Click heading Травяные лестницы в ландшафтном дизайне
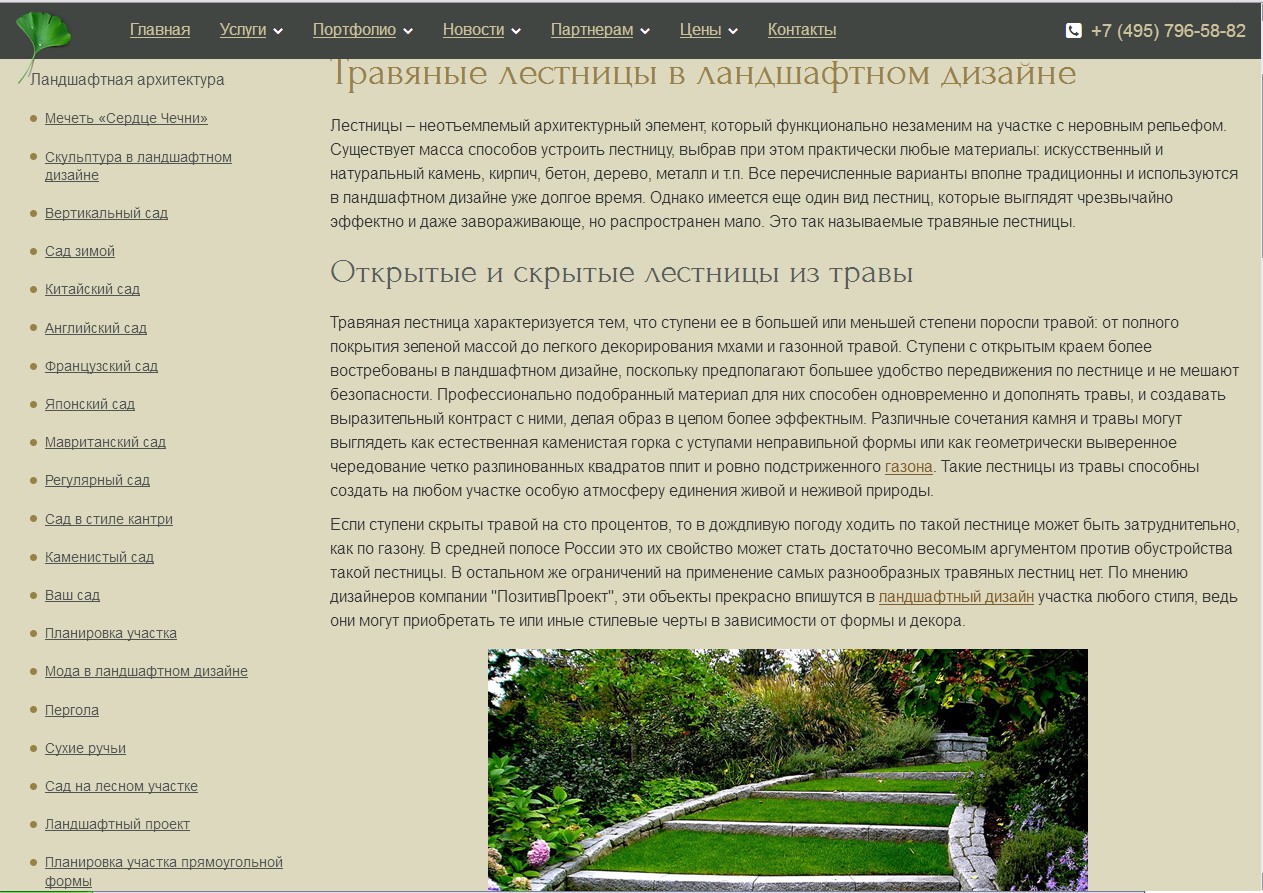The height and width of the screenshot is (893, 1263). [703, 73]
